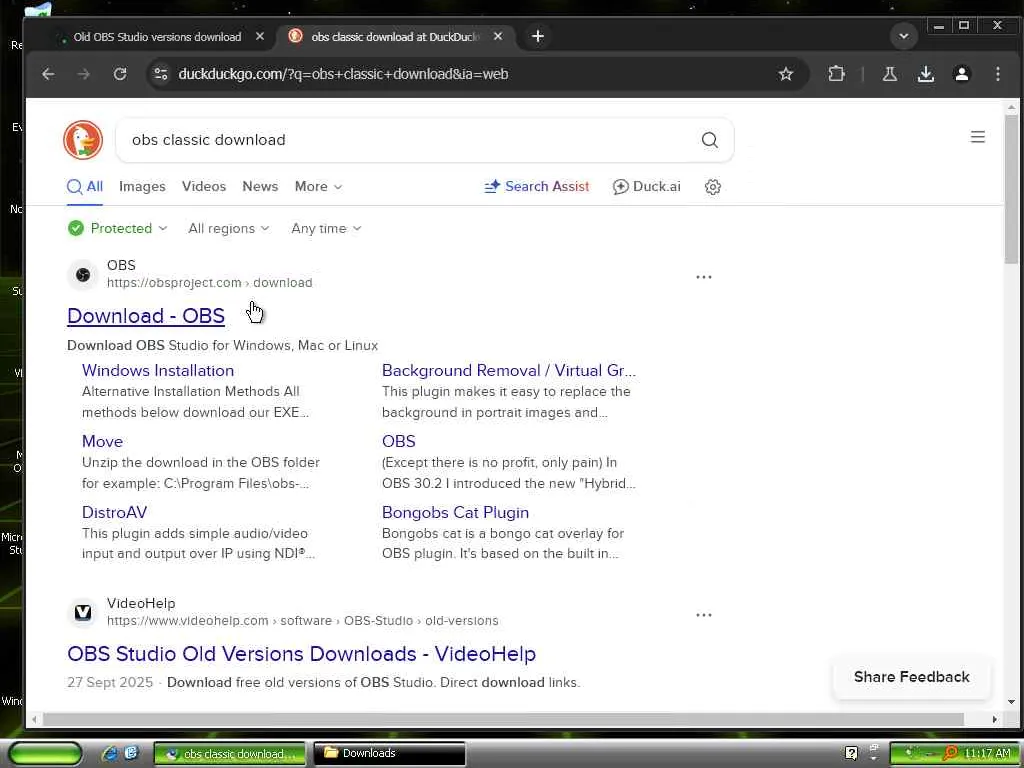This screenshot has height=768, width=1024.
Task: Open Search Assist
Action: coord(536,187)
